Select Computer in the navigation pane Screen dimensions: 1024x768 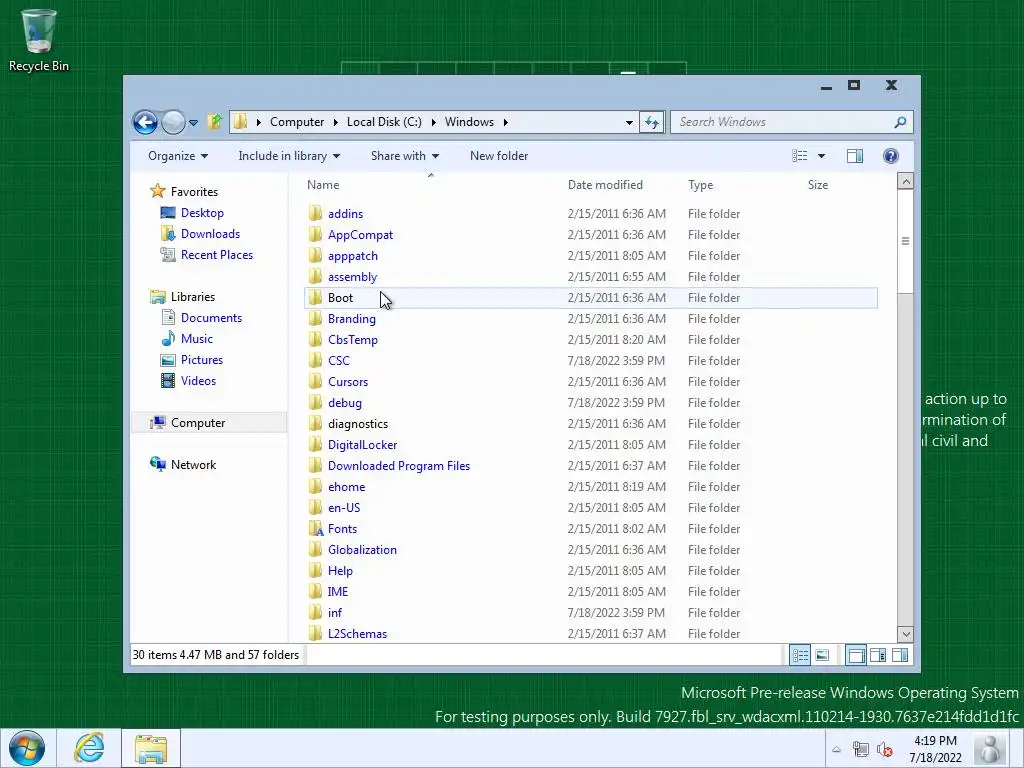pos(198,423)
